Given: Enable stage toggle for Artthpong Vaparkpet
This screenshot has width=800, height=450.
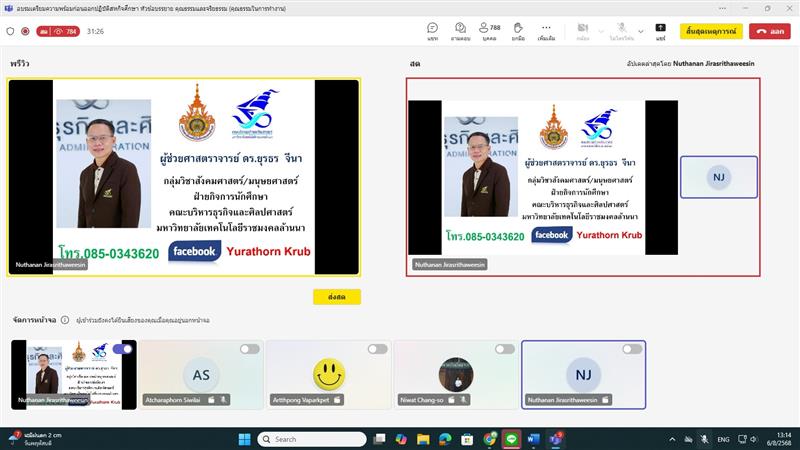Looking at the screenshot, I should point(377,349).
